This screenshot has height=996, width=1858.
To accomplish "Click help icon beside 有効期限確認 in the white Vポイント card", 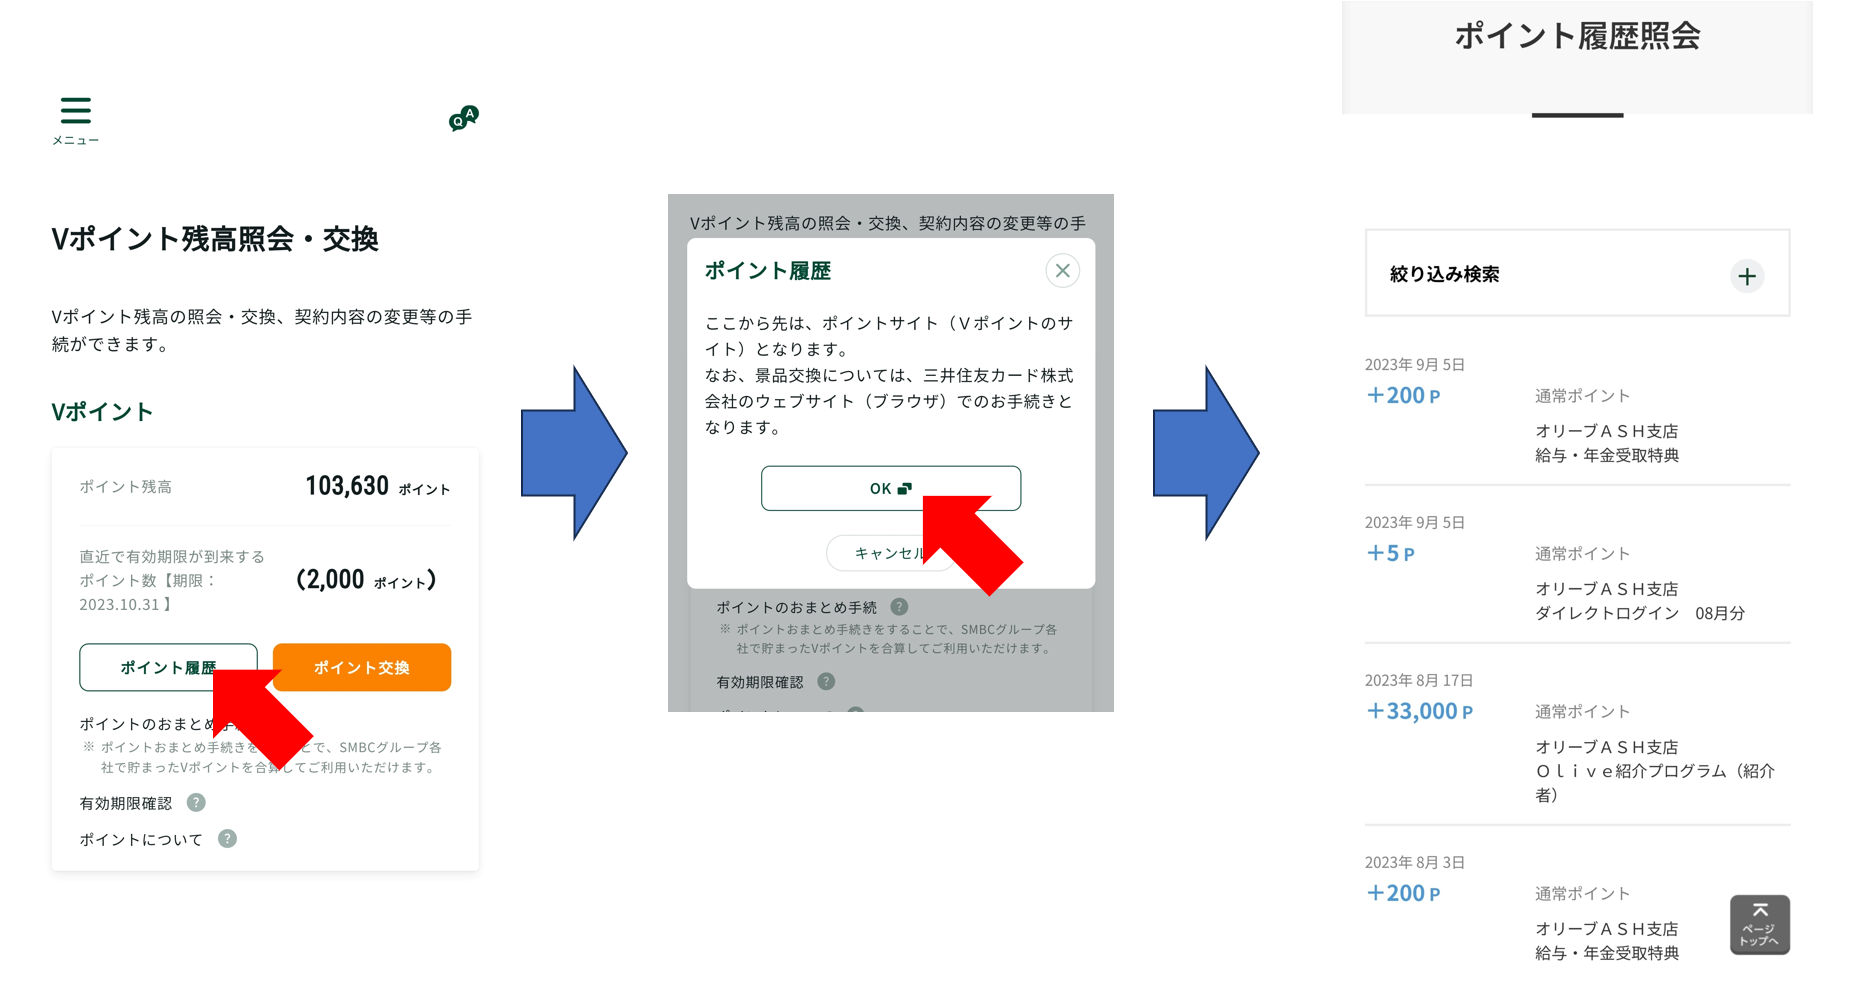I will tap(196, 803).
